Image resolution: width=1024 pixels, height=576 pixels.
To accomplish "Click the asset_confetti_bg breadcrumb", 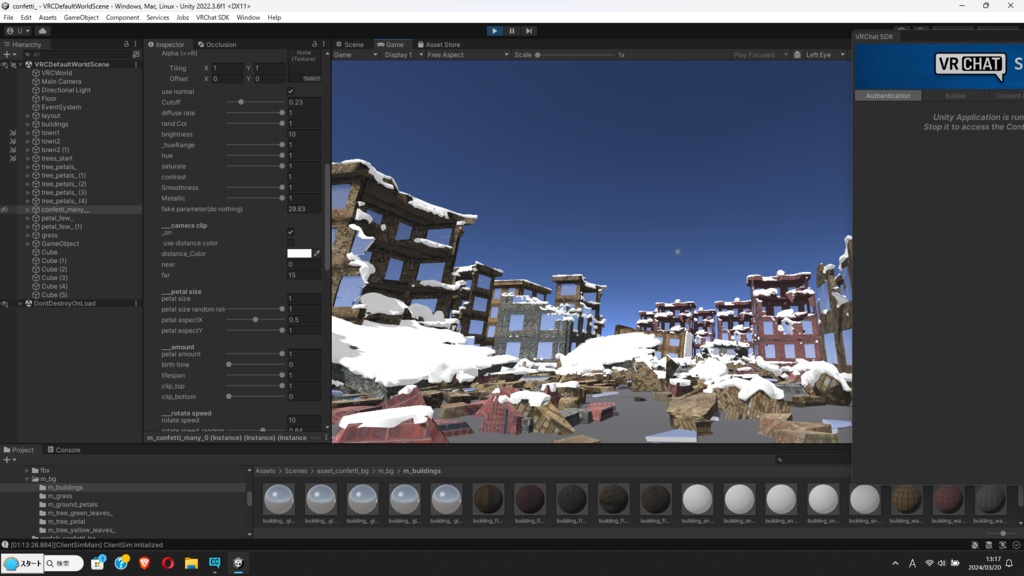I will click(x=342, y=471).
